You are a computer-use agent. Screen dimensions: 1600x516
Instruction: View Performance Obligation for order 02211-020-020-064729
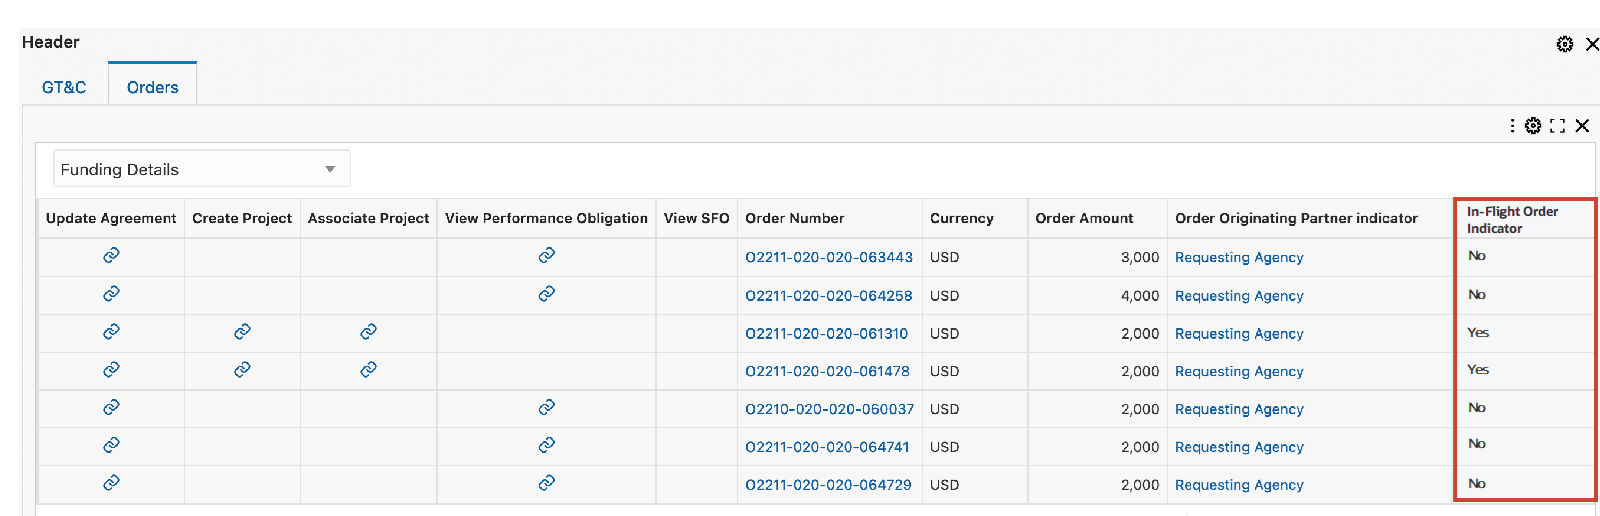tap(546, 483)
